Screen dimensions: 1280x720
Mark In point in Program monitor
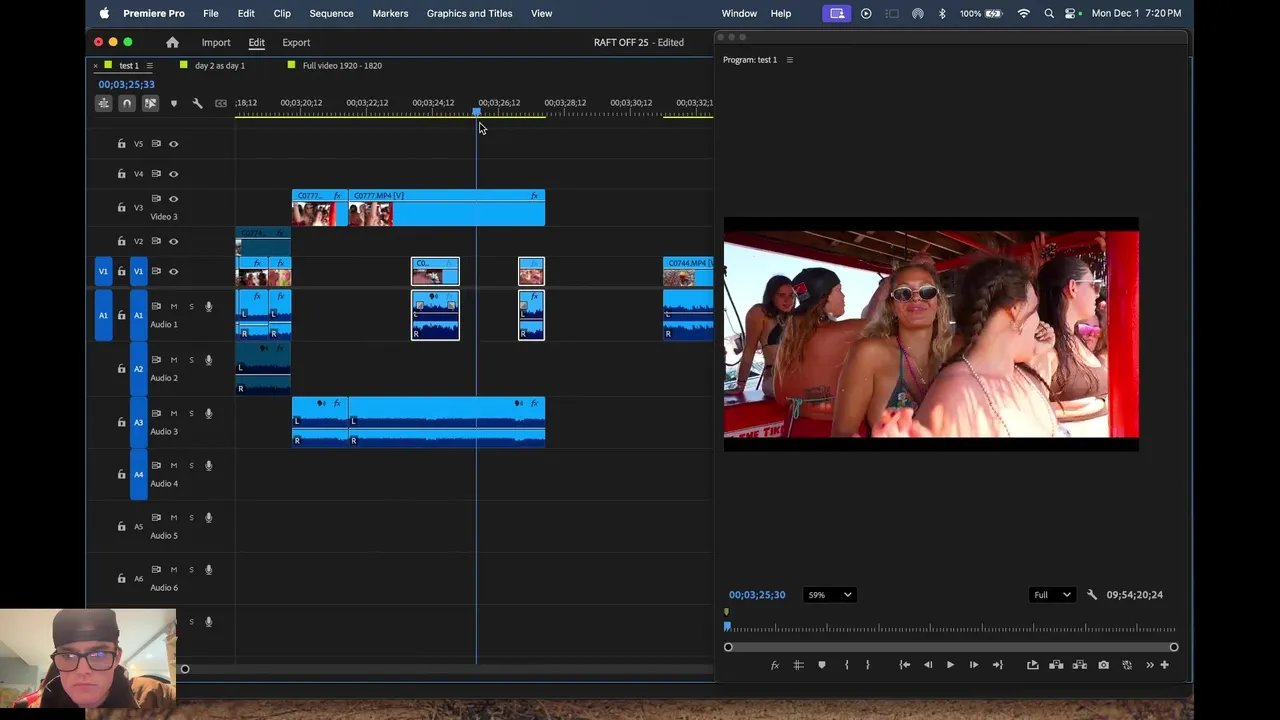[x=846, y=665]
